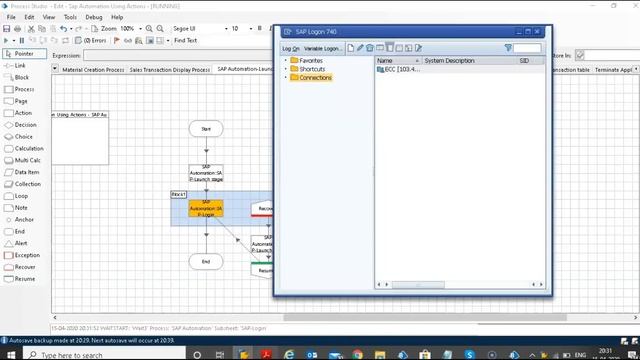640x360 pixels.
Task: Open the font size dropdown
Action: [251, 29]
